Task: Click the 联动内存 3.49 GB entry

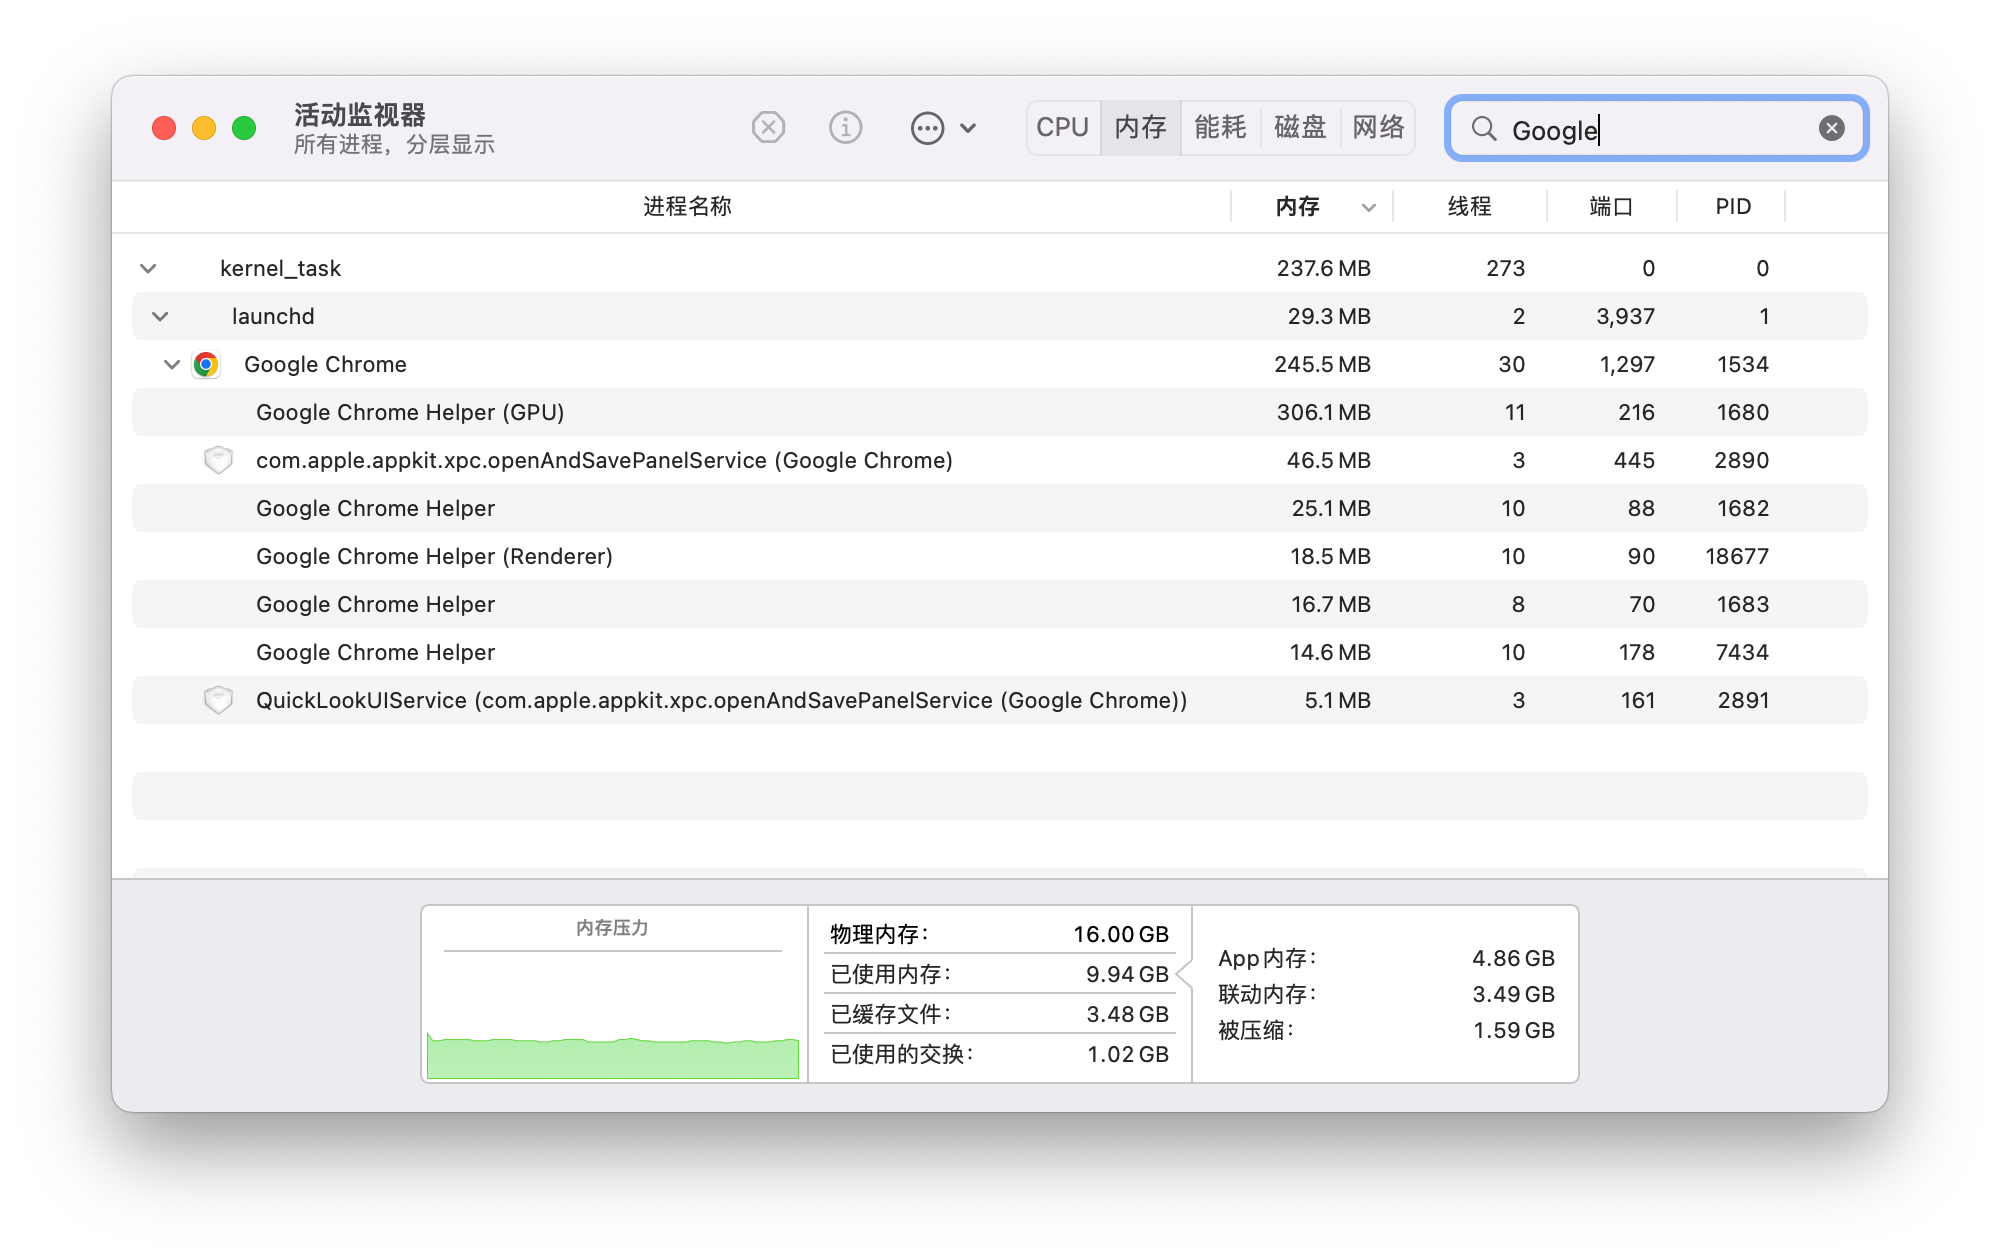Action: (x=1386, y=994)
